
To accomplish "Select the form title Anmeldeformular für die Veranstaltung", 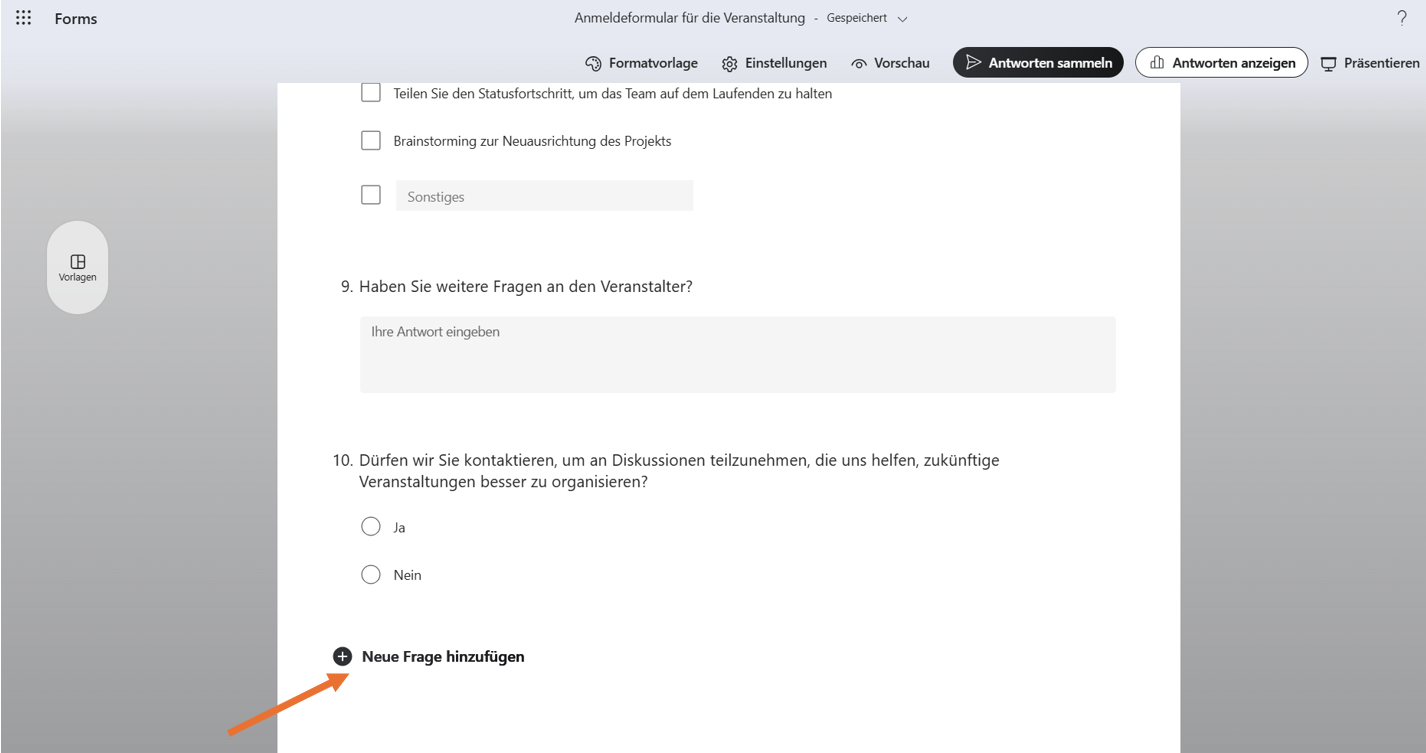I will 689,18.
